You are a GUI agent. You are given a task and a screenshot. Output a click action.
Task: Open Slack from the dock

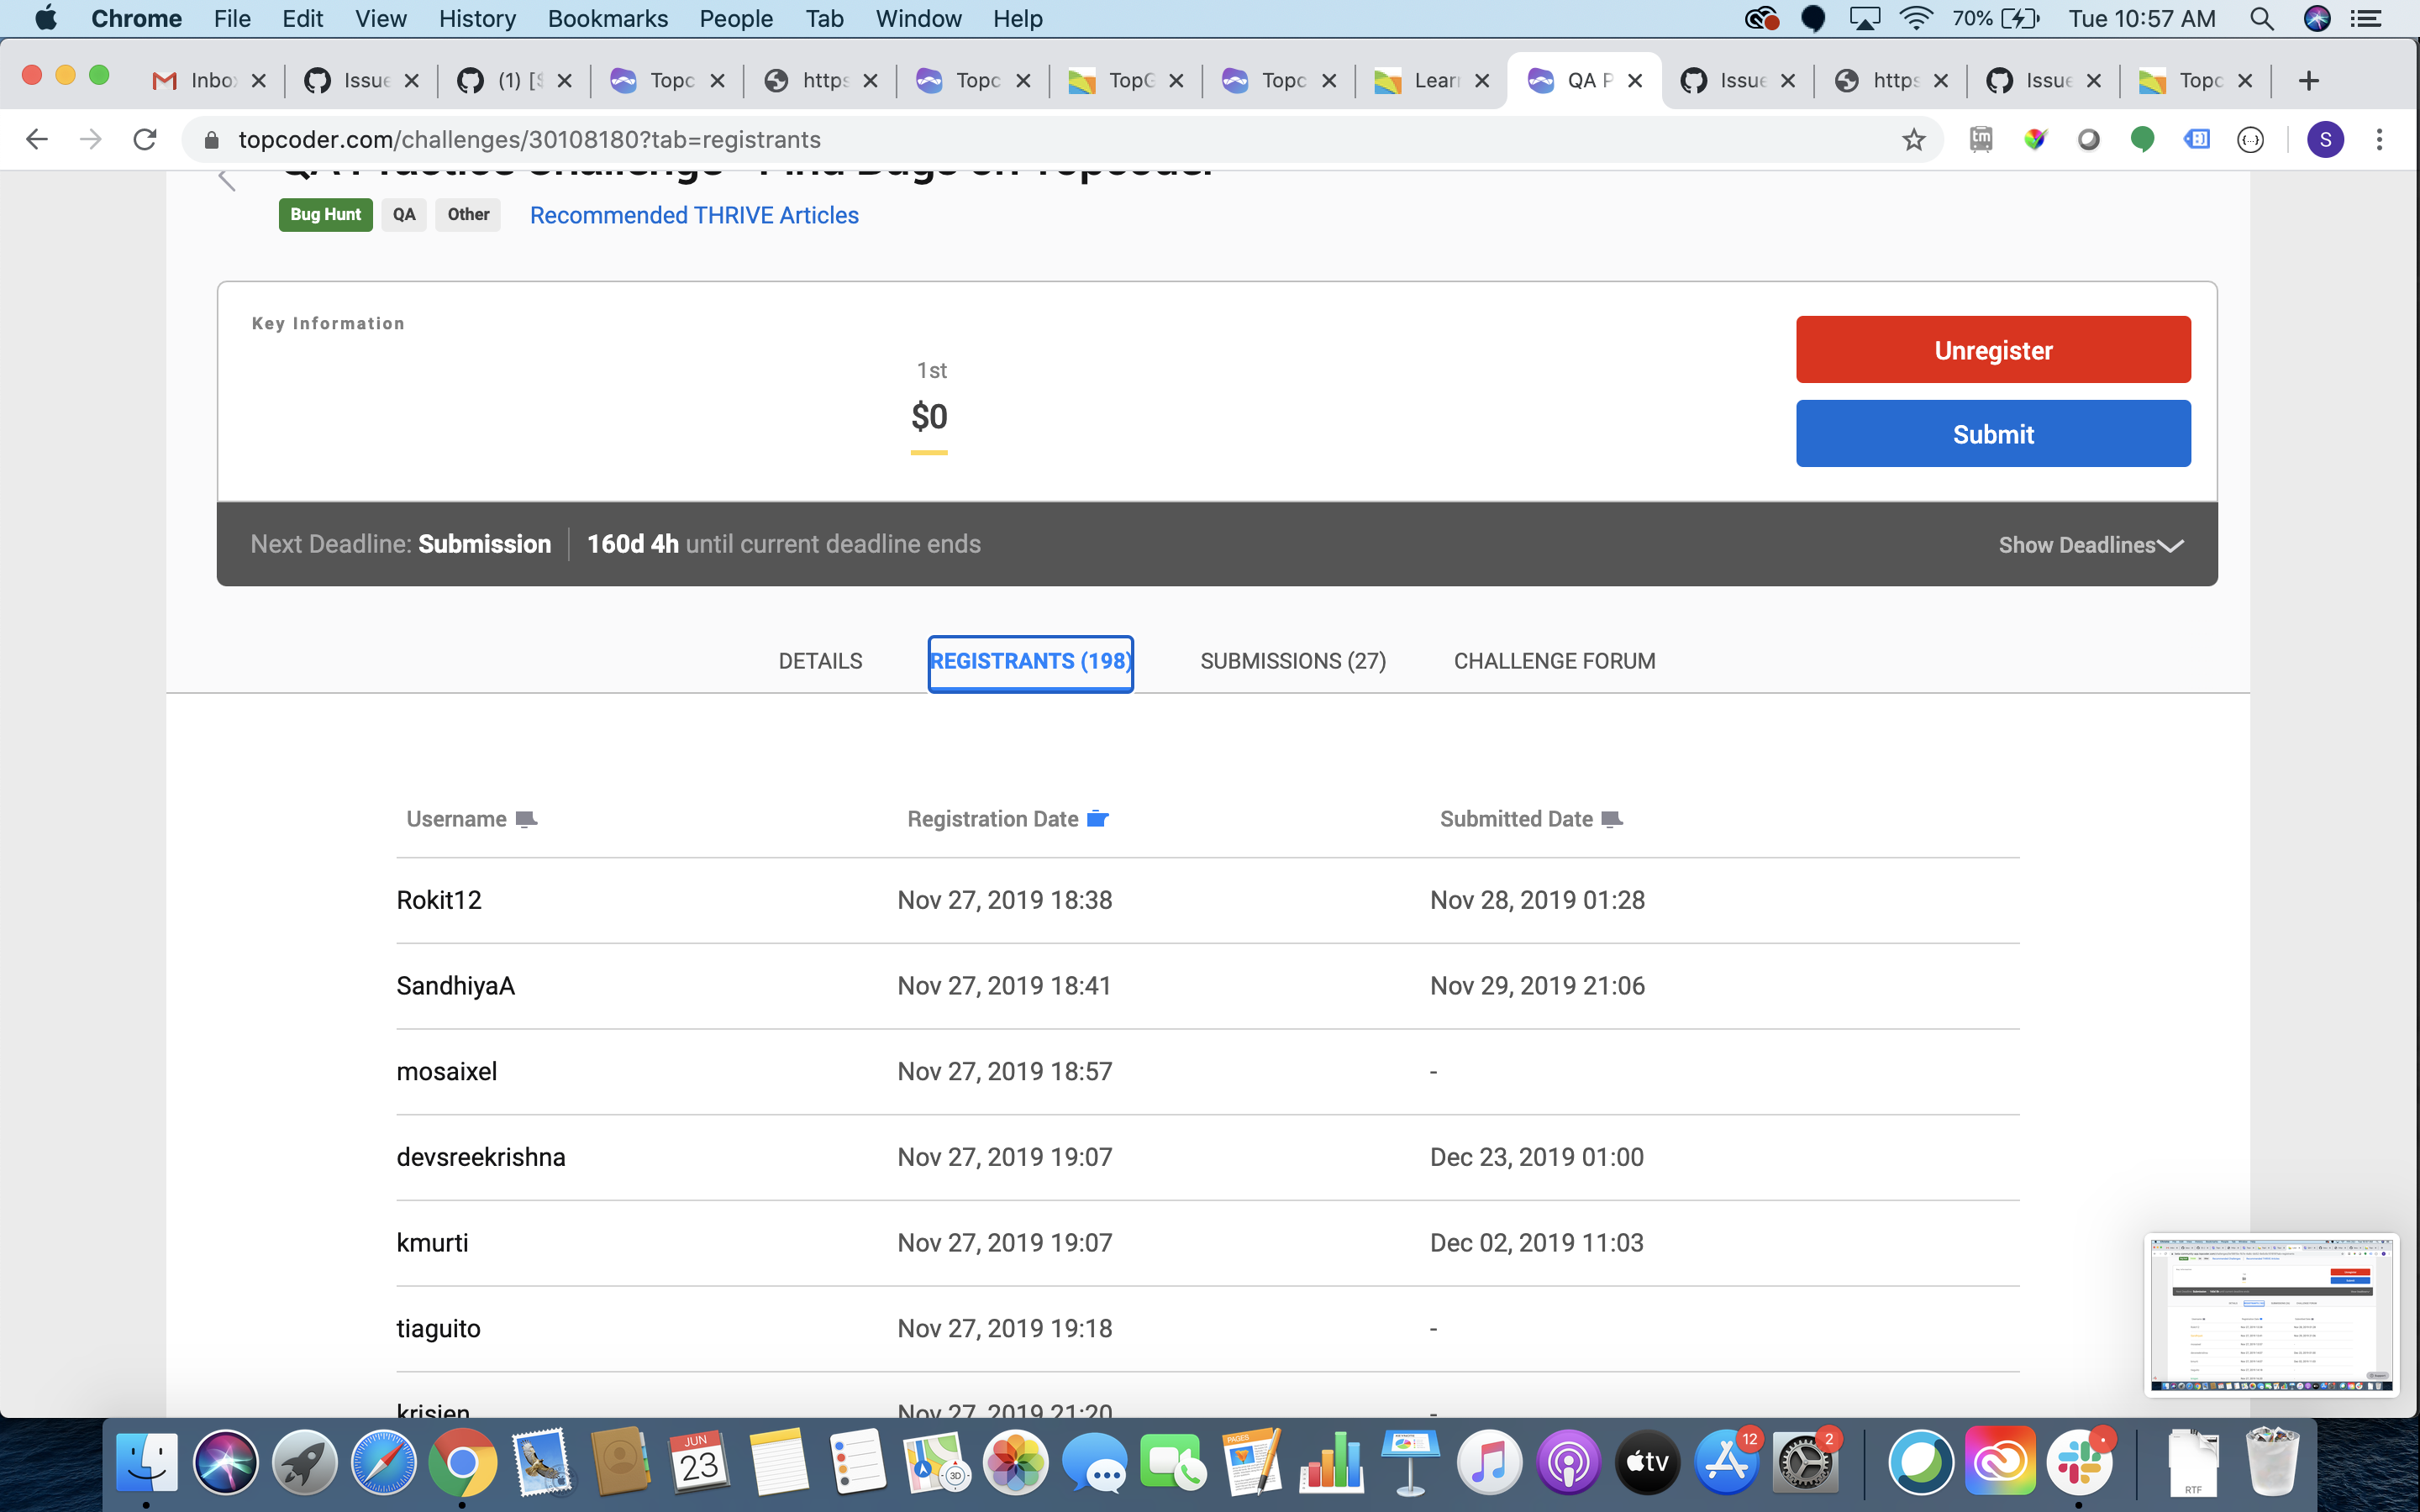[x=2078, y=1463]
